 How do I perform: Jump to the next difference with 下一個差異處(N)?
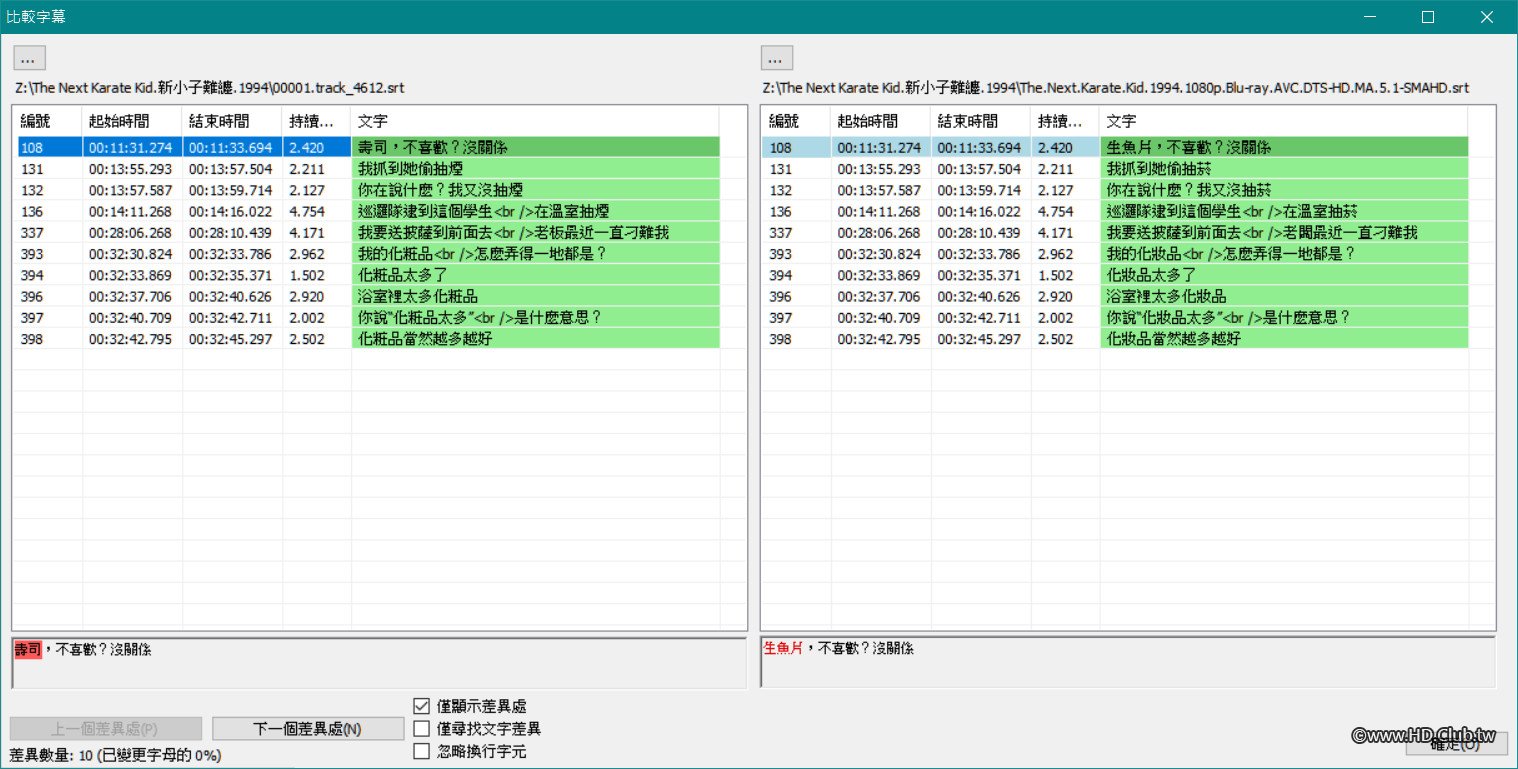tap(308, 729)
